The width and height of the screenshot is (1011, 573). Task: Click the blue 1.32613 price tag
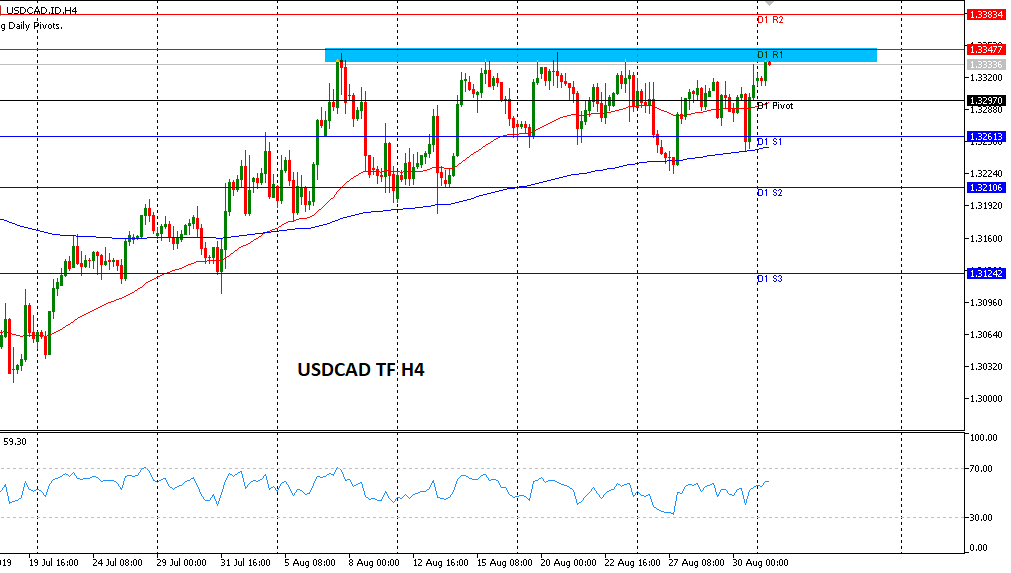coord(986,136)
